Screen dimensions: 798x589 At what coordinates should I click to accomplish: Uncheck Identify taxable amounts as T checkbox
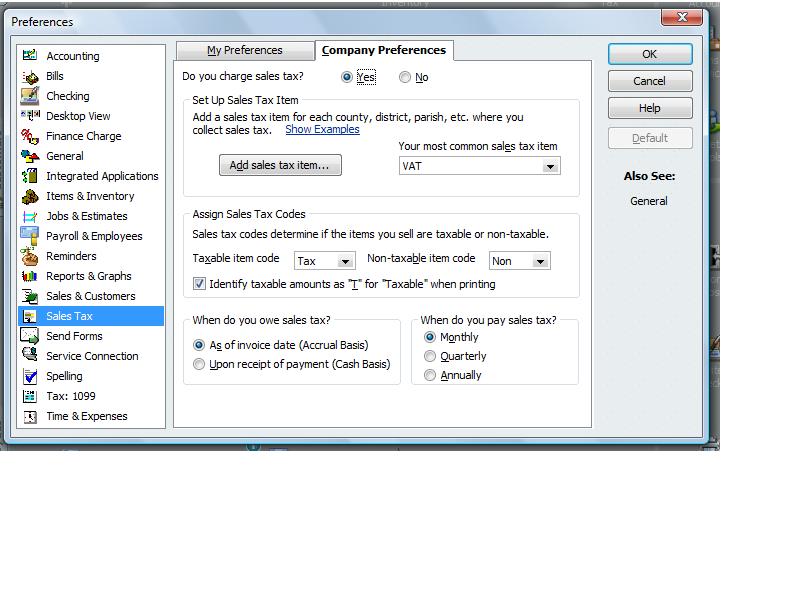(x=200, y=284)
